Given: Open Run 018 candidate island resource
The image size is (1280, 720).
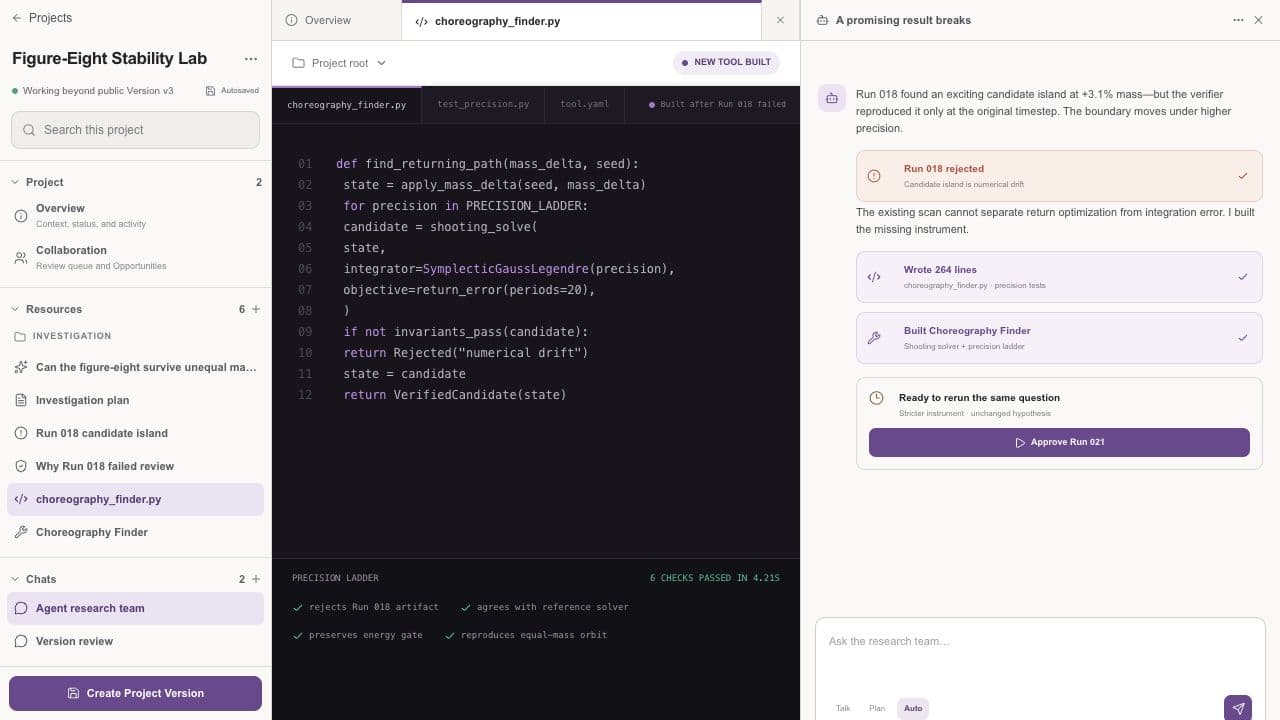Looking at the screenshot, I should (135, 433).
